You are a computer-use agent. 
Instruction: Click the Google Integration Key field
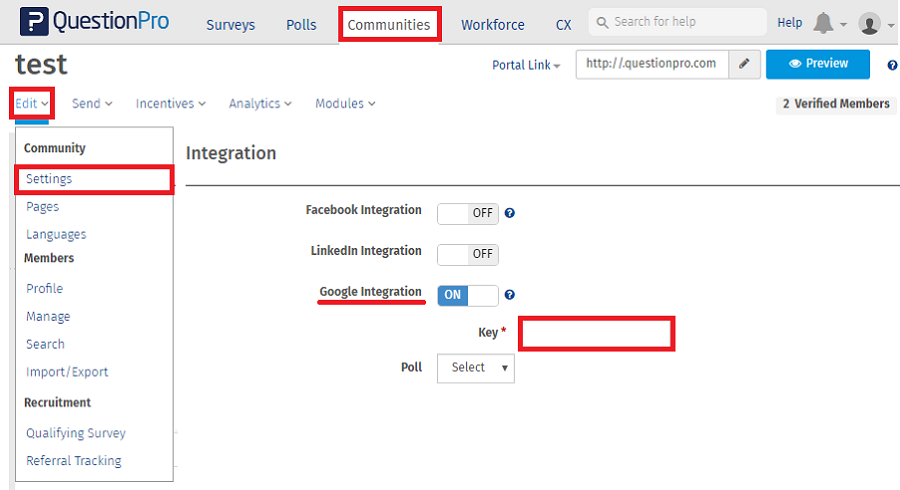click(597, 333)
